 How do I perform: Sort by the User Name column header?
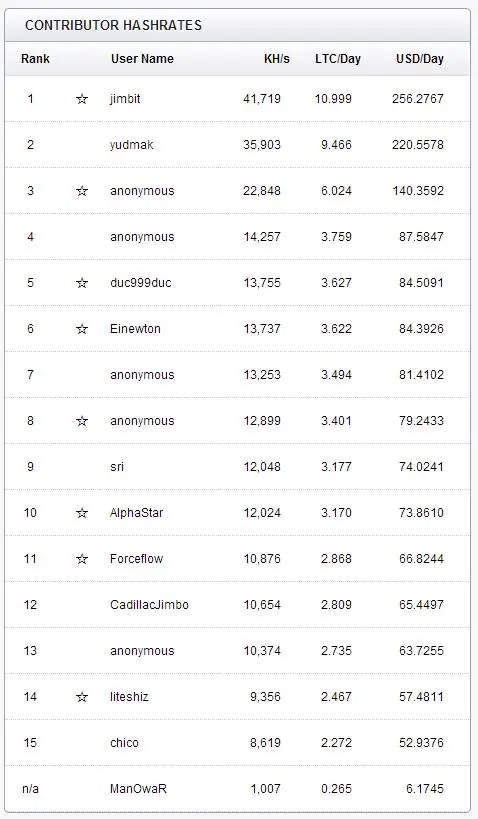tap(142, 58)
